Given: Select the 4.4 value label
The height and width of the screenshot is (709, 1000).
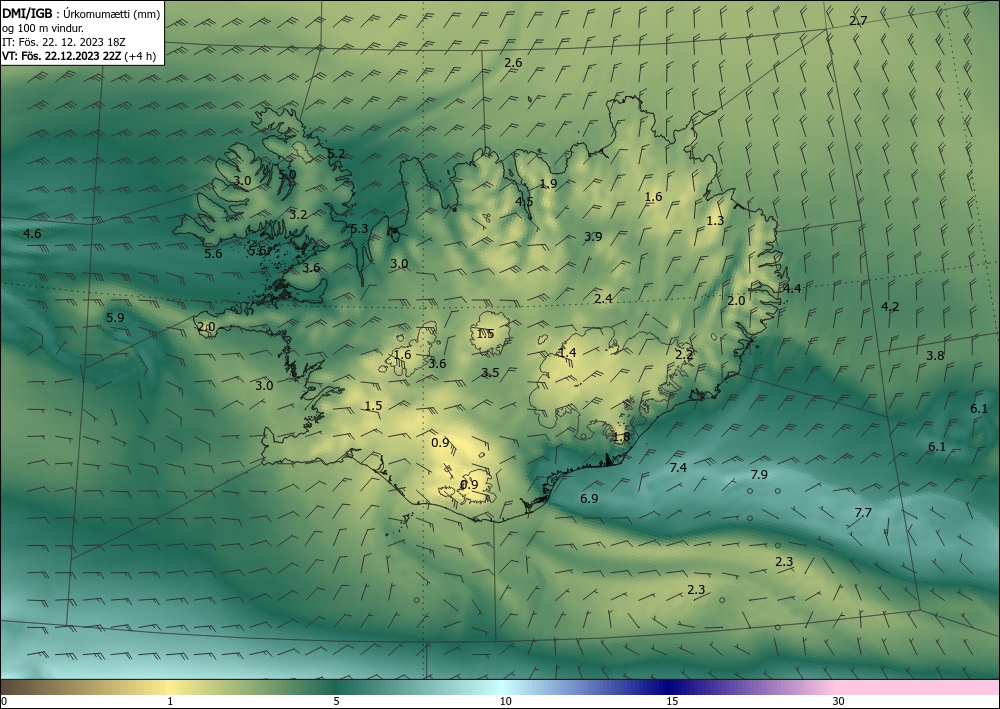Looking at the screenshot, I should click(791, 288).
